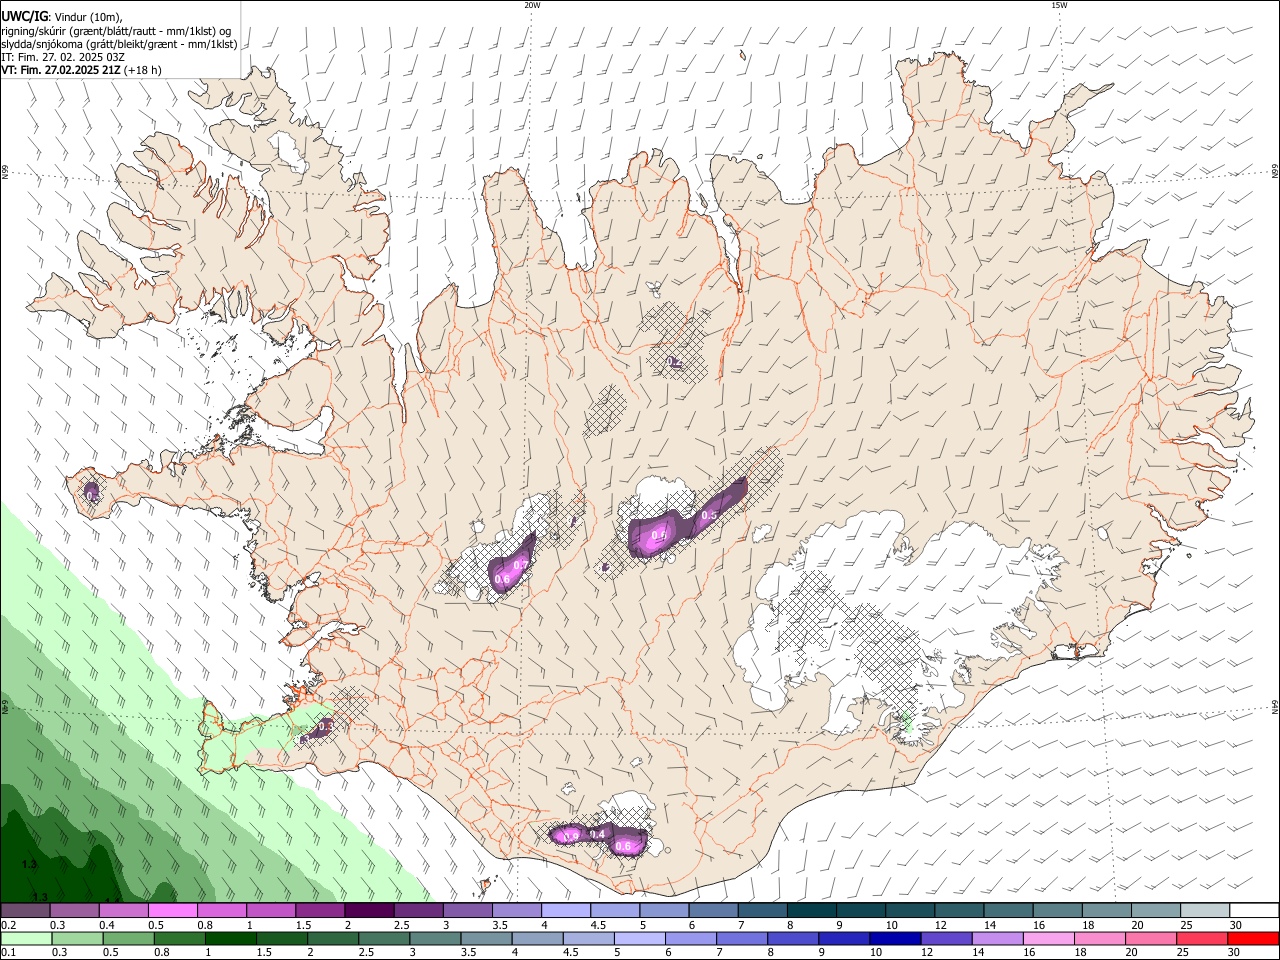Click the white top-row swatch starting at 30
The image size is (1280, 960).
pyautogui.click(x=1254, y=911)
